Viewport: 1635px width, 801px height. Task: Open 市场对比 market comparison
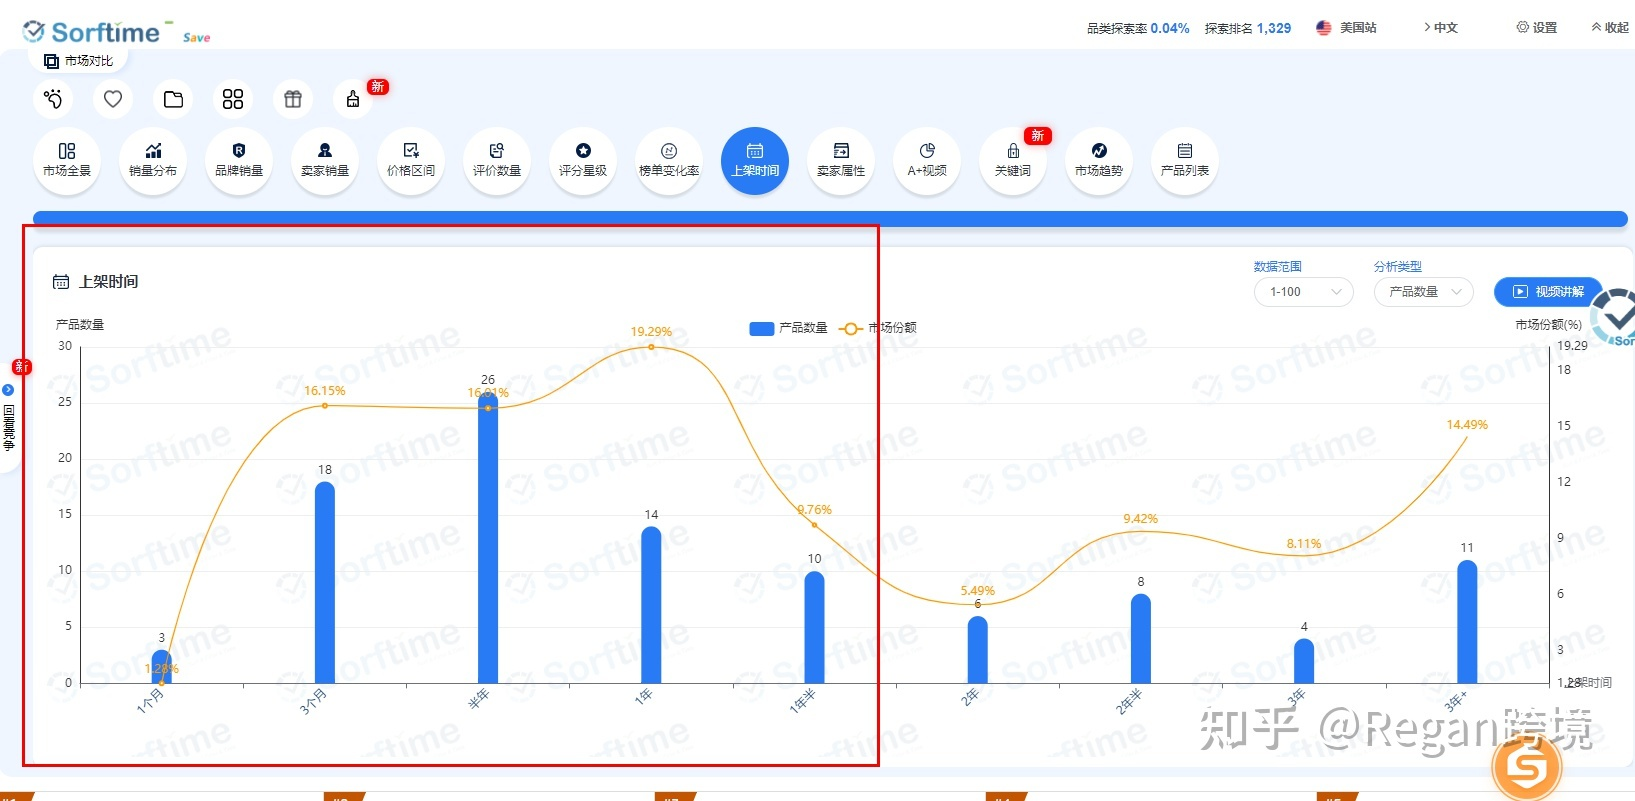click(79, 61)
